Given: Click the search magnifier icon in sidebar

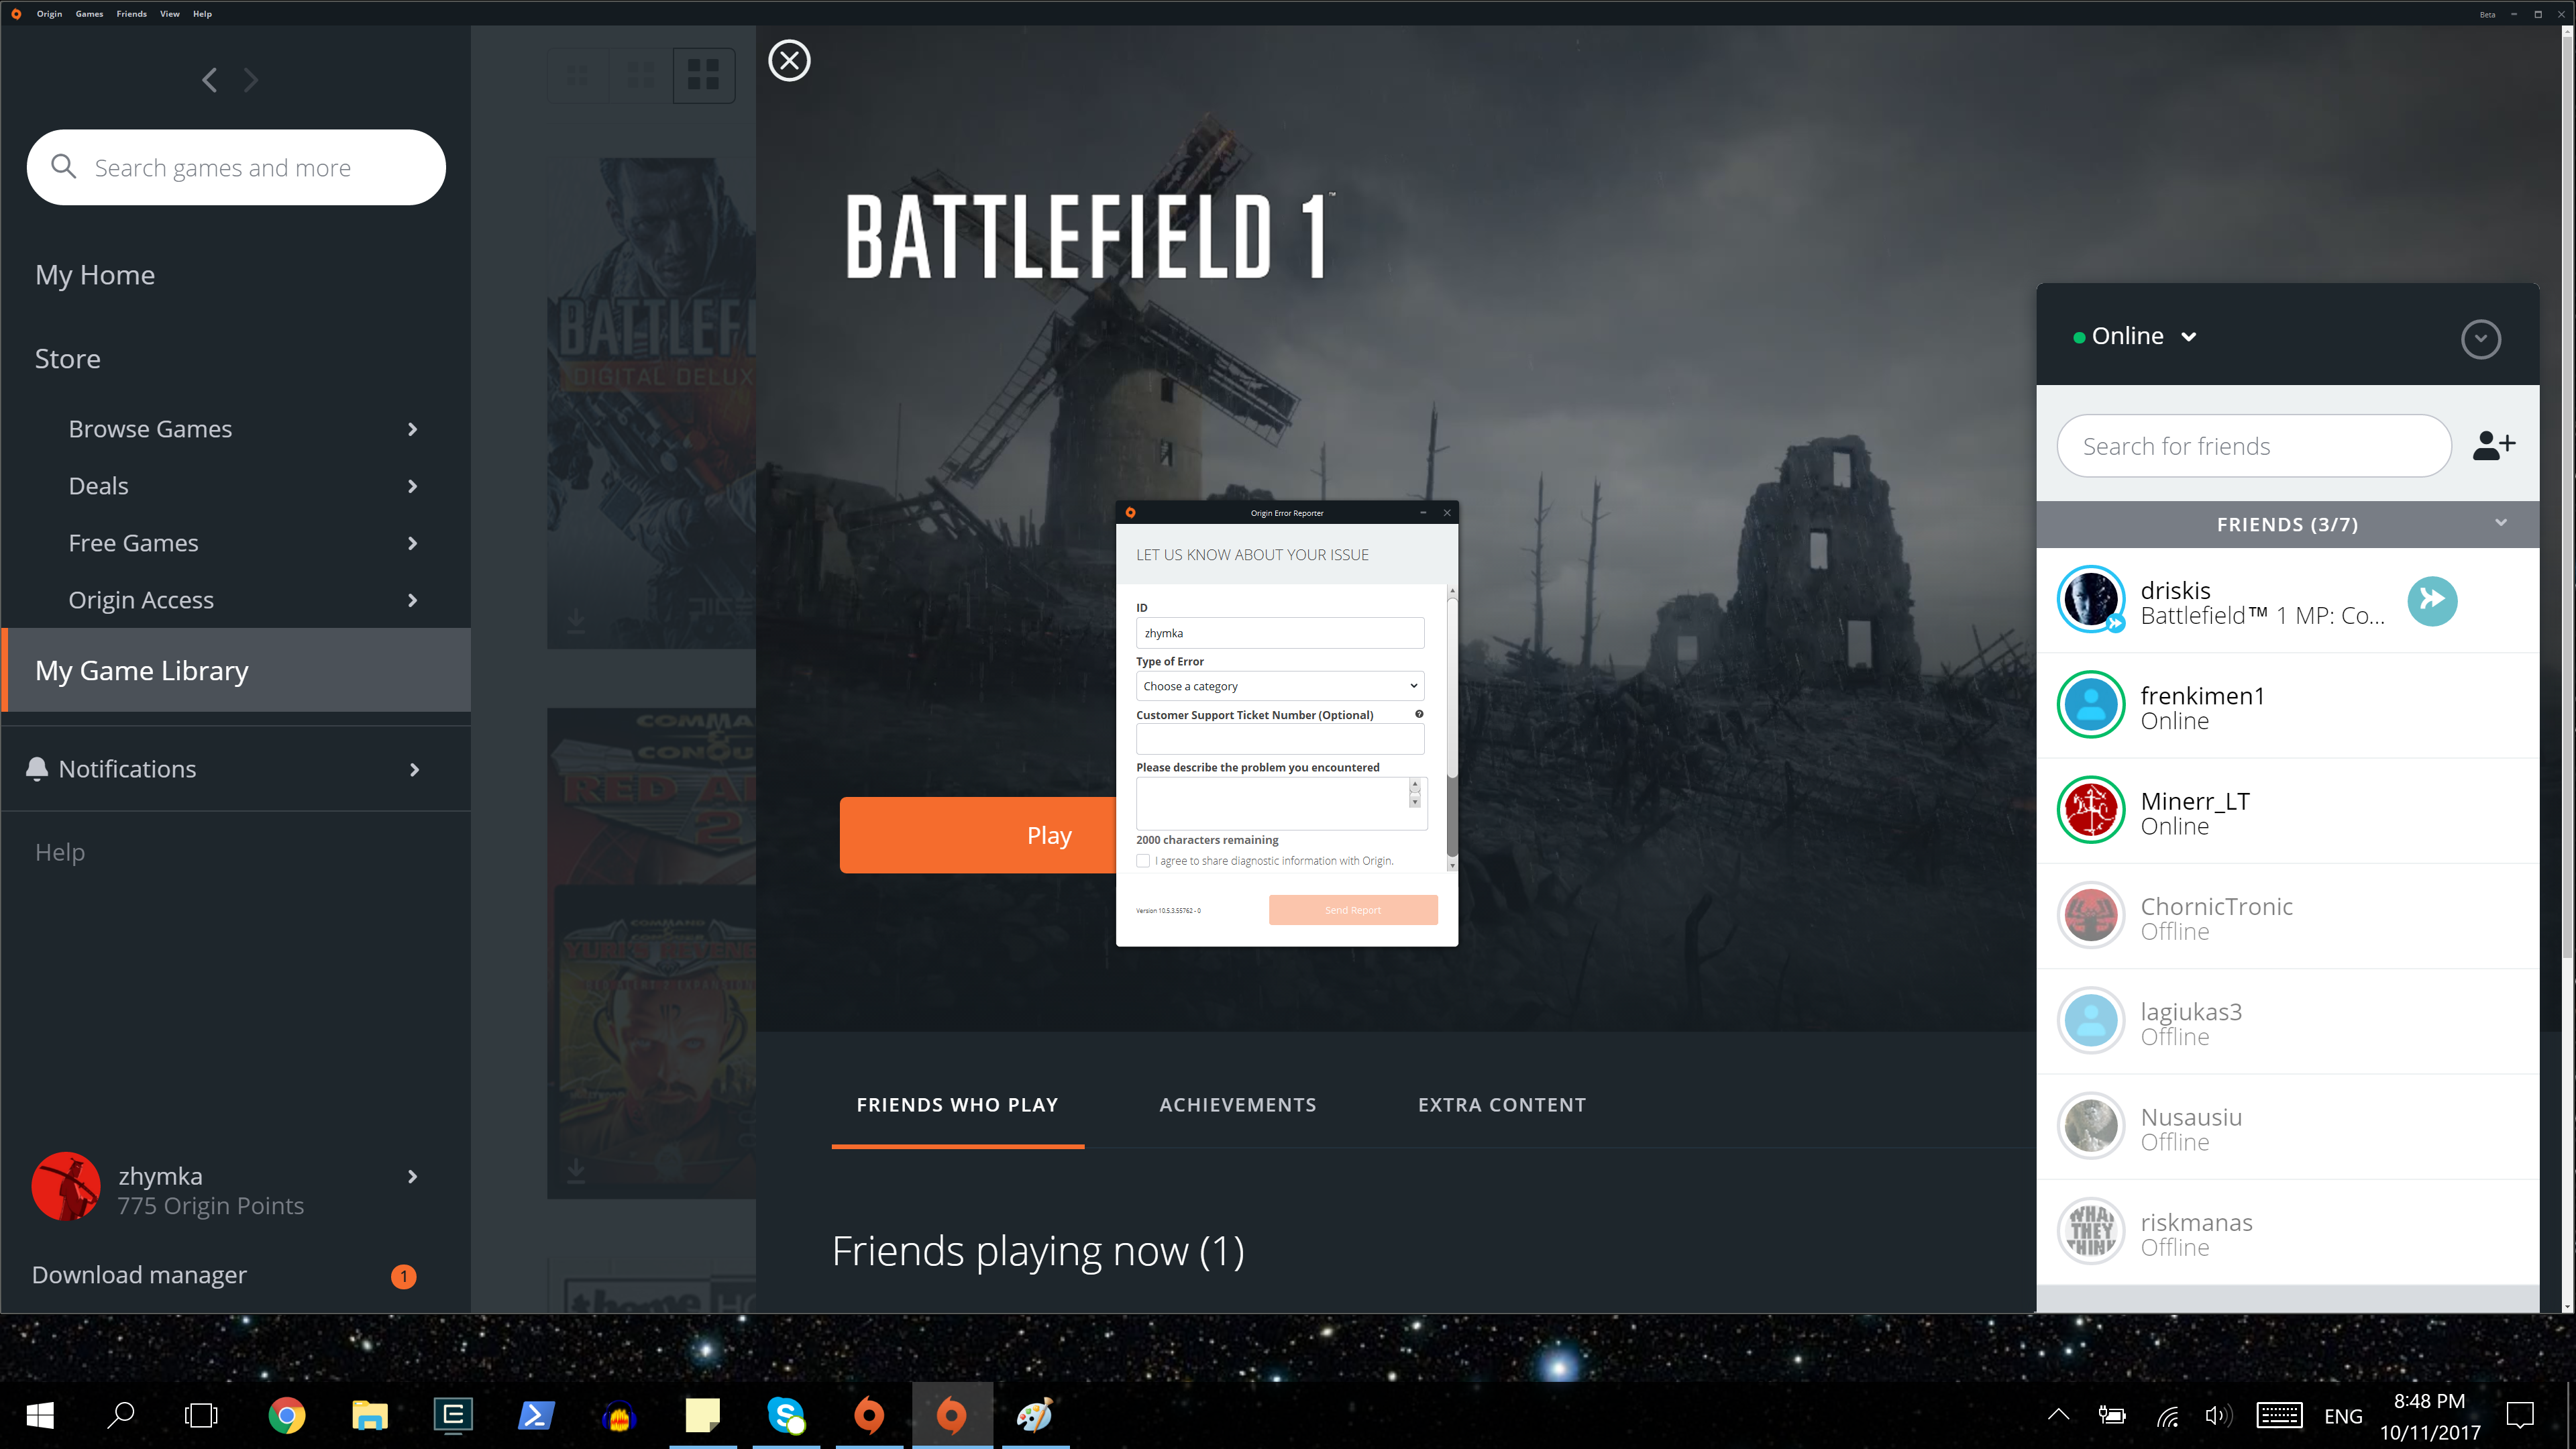Looking at the screenshot, I should pos(63,167).
